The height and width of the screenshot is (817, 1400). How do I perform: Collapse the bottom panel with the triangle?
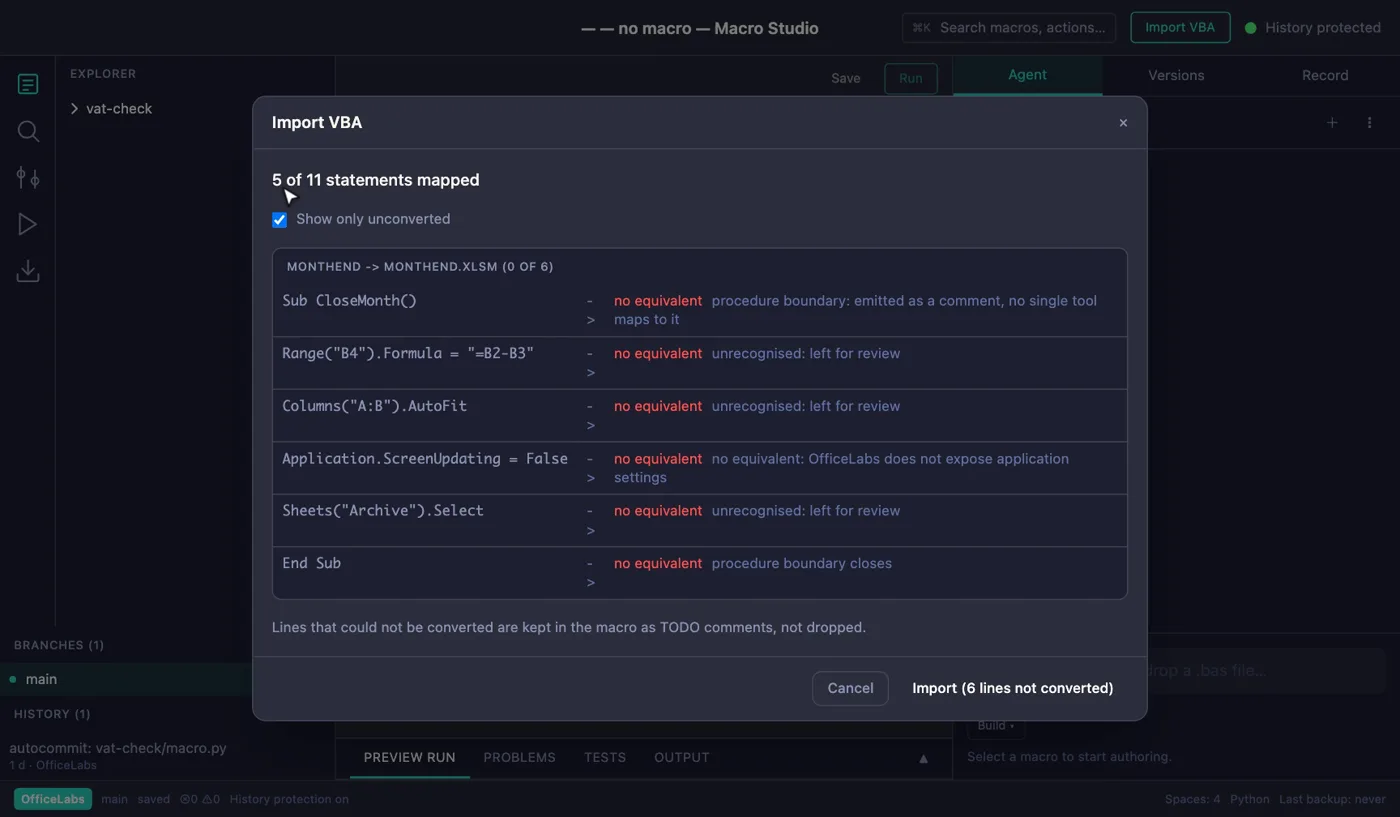click(923, 758)
